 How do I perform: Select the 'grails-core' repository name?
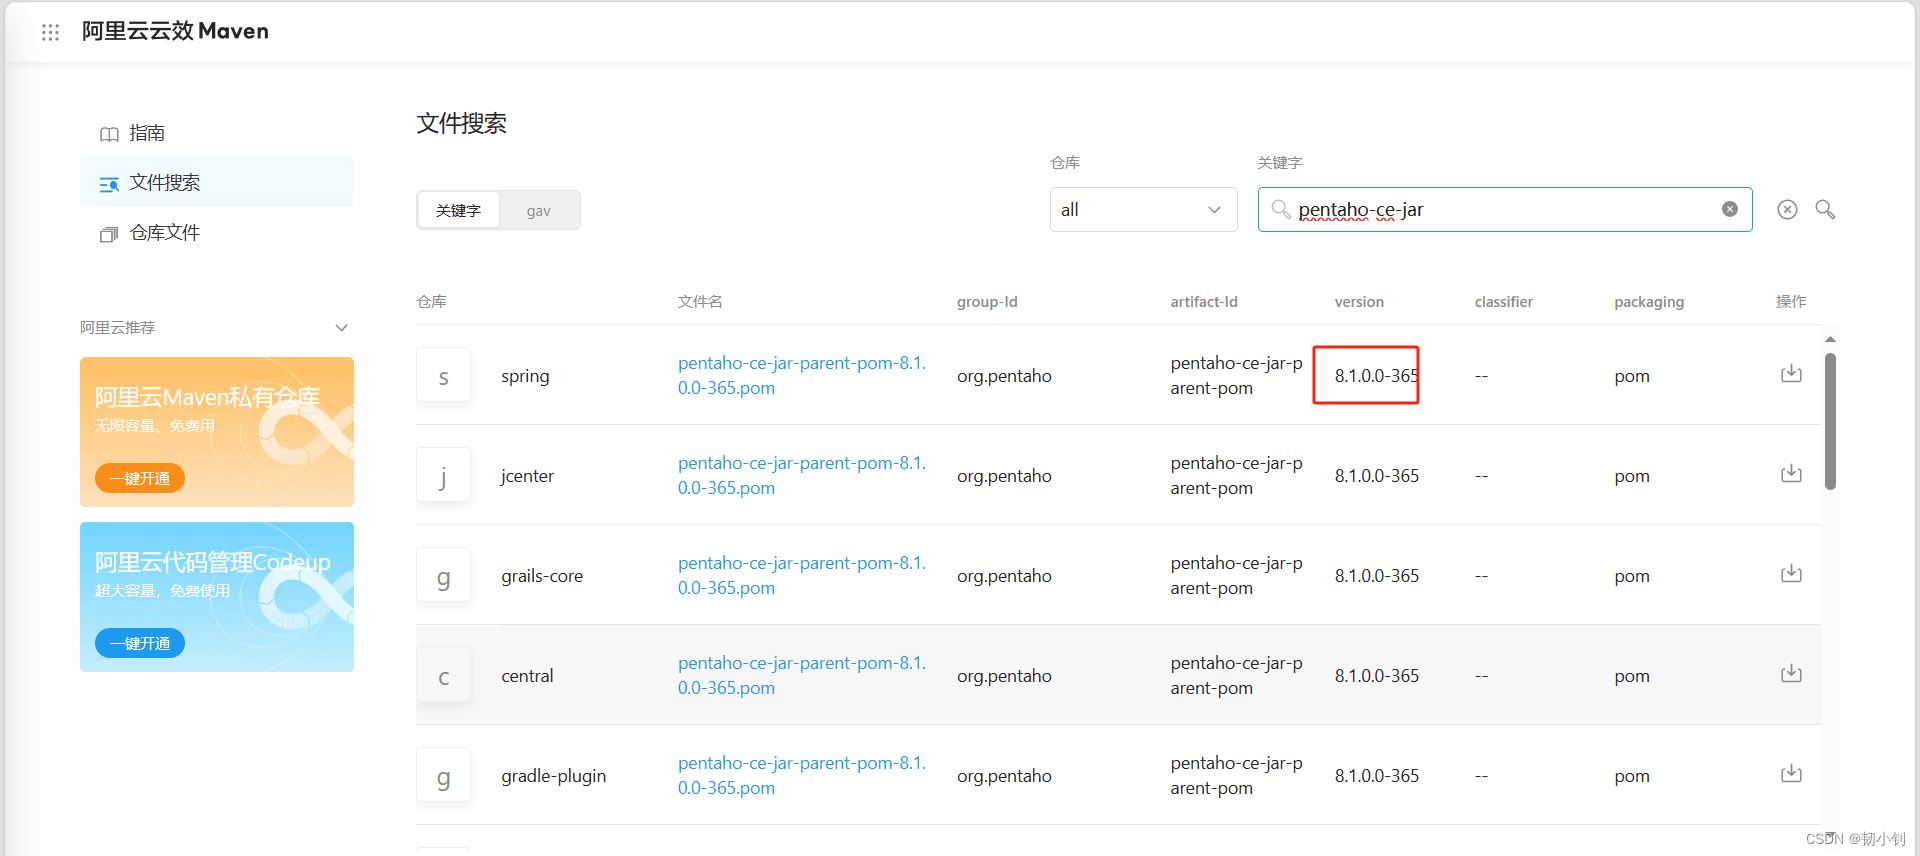(x=542, y=576)
